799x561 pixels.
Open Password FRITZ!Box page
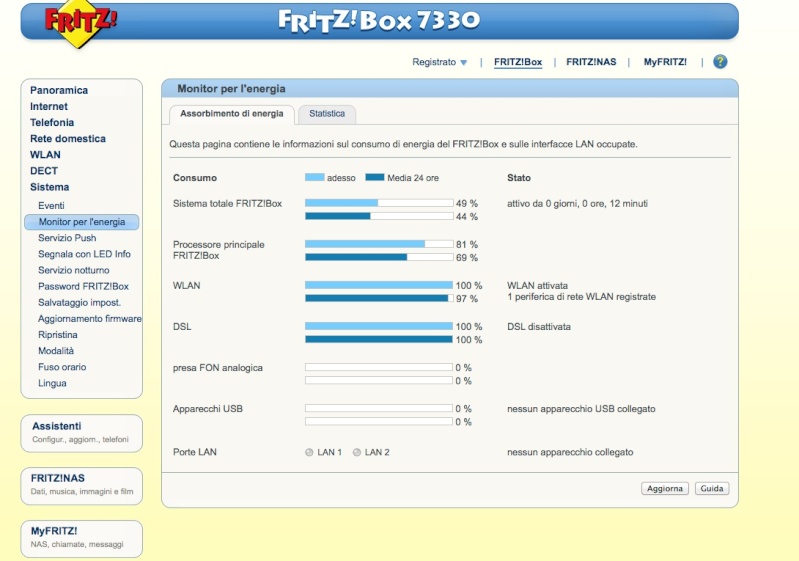click(x=83, y=286)
